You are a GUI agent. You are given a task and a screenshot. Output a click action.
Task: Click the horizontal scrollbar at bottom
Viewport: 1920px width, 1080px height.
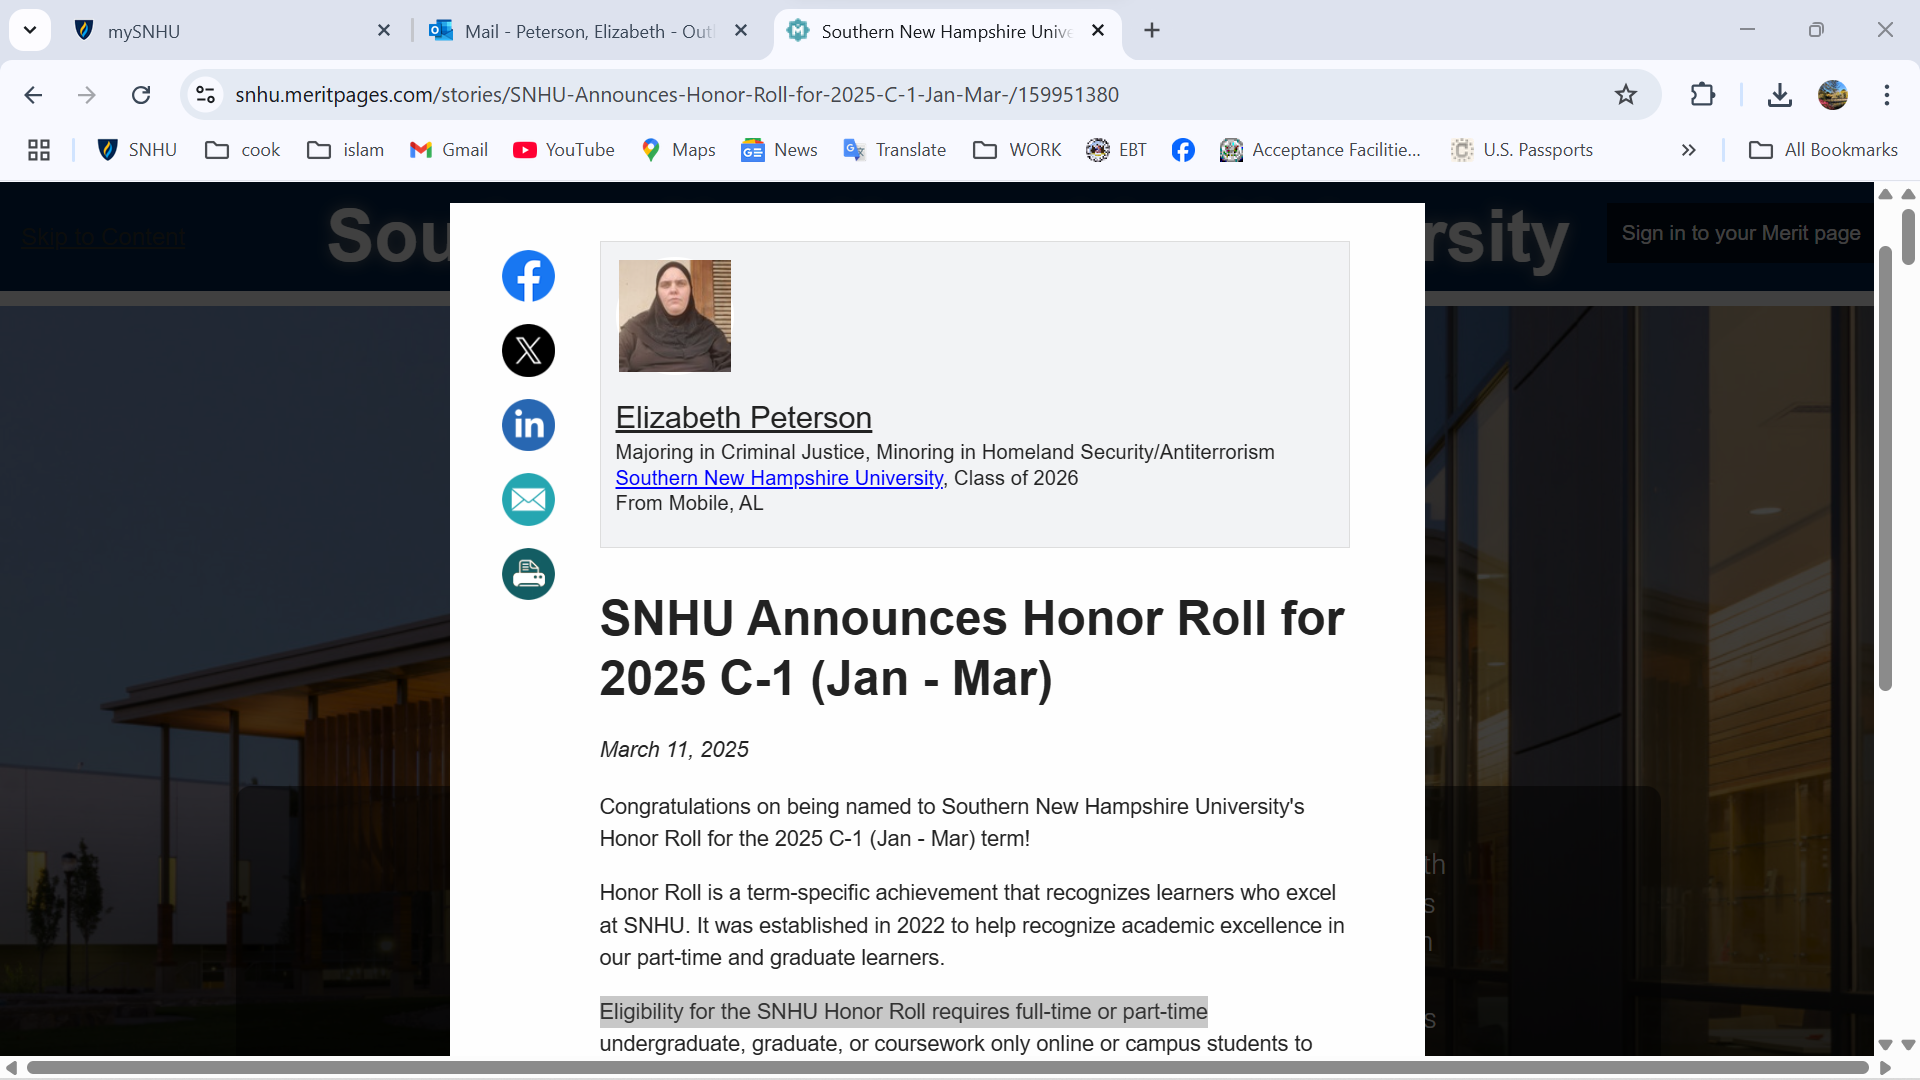point(946,1067)
